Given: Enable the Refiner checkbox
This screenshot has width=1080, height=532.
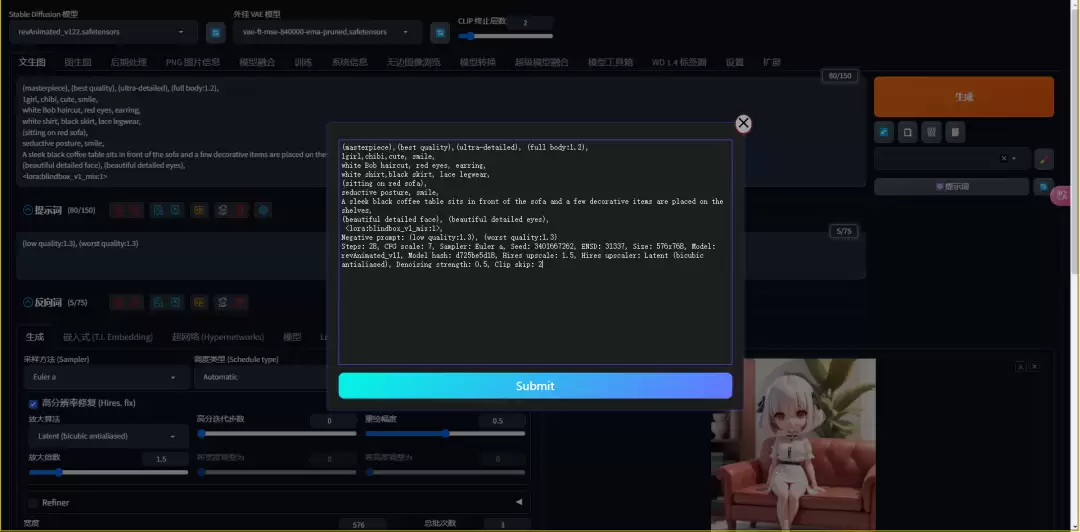Looking at the screenshot, I should coord(33,502).
